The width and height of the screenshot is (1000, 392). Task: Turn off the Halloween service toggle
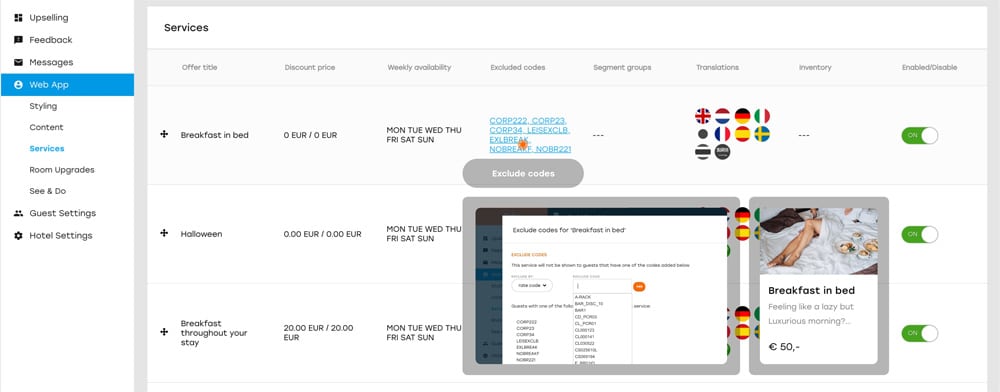tap(920, 234)
